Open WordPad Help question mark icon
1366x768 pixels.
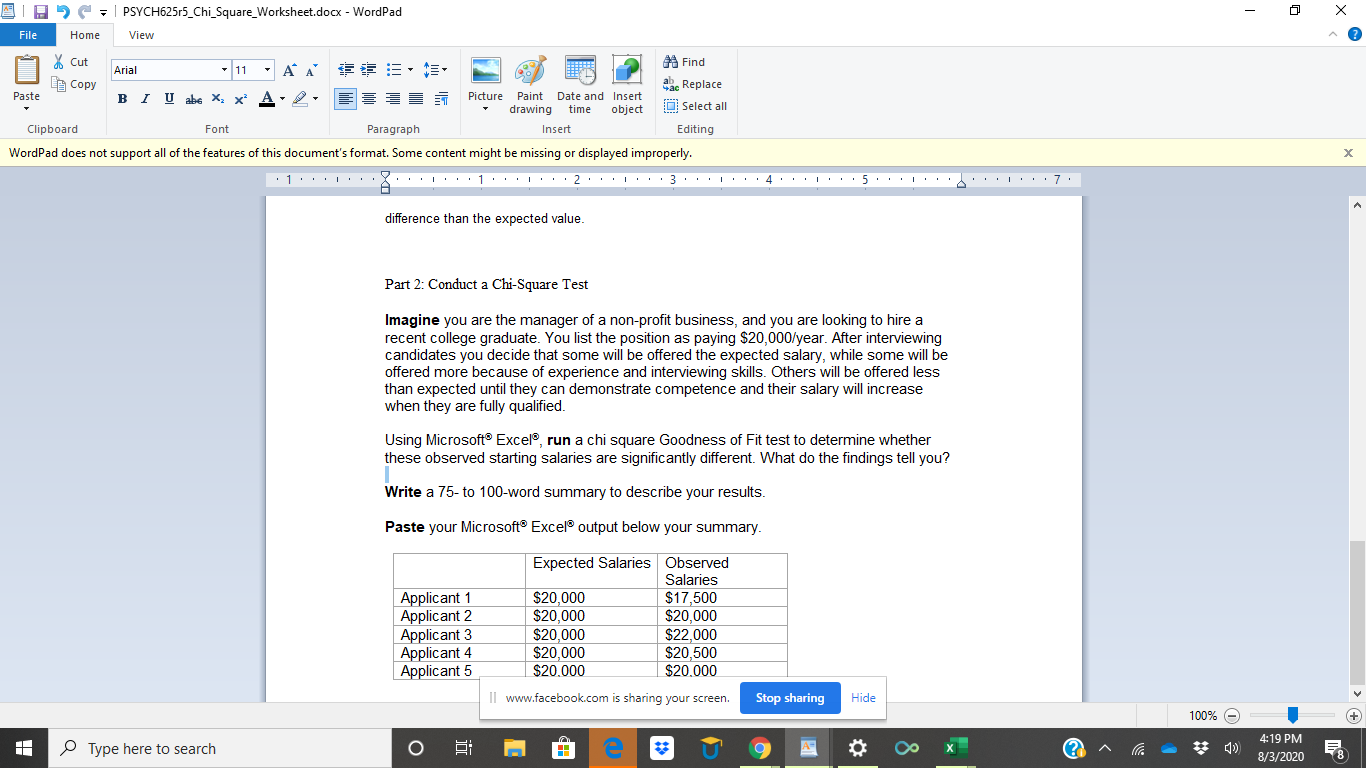(x=1354, y=35)
